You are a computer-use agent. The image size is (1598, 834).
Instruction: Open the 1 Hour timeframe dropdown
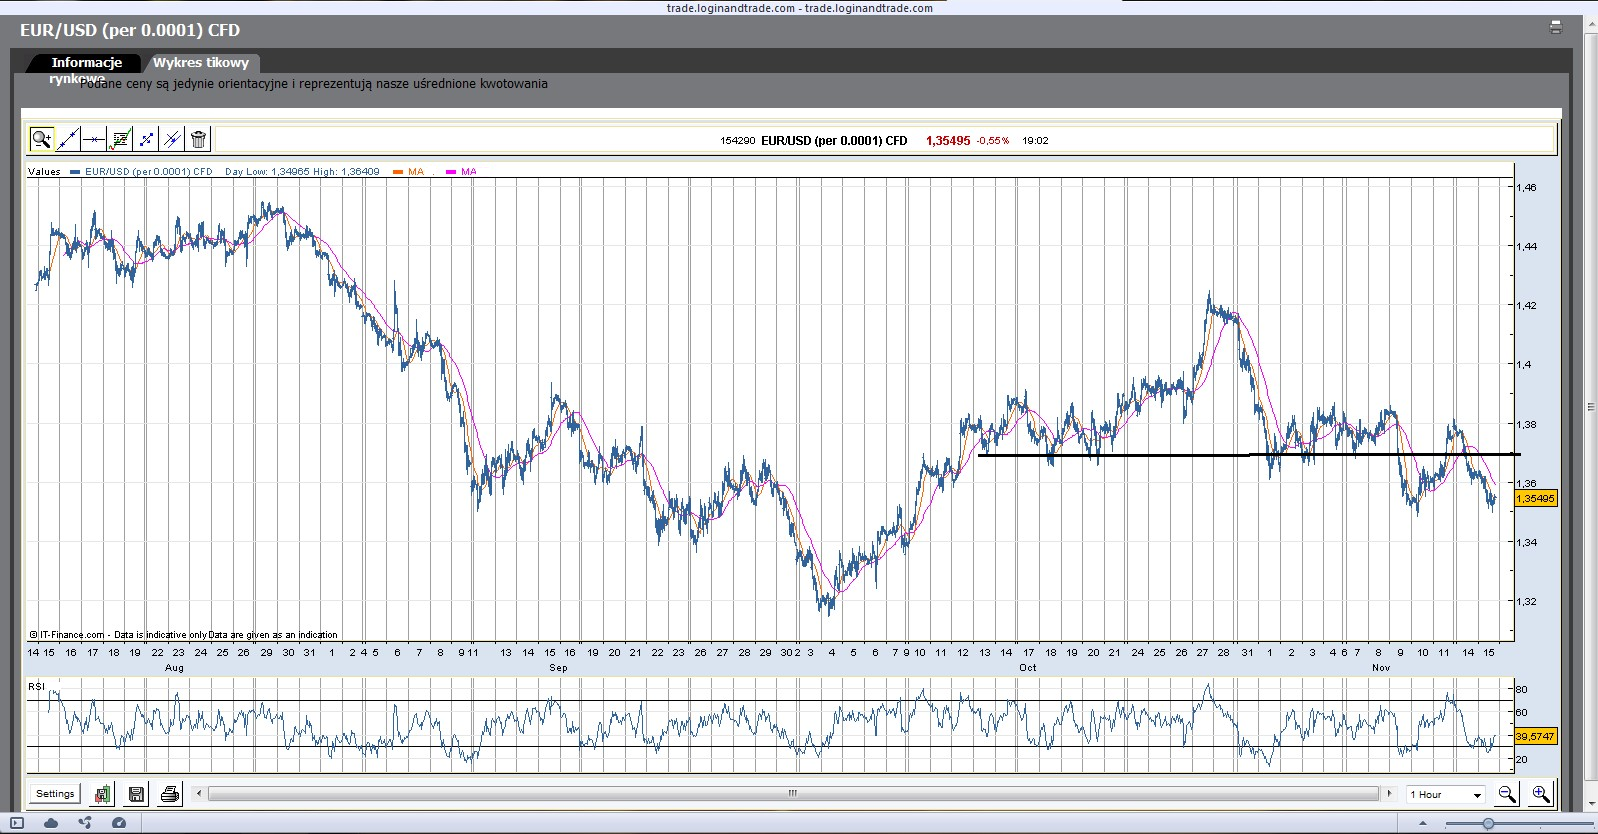coord(1446,794)
